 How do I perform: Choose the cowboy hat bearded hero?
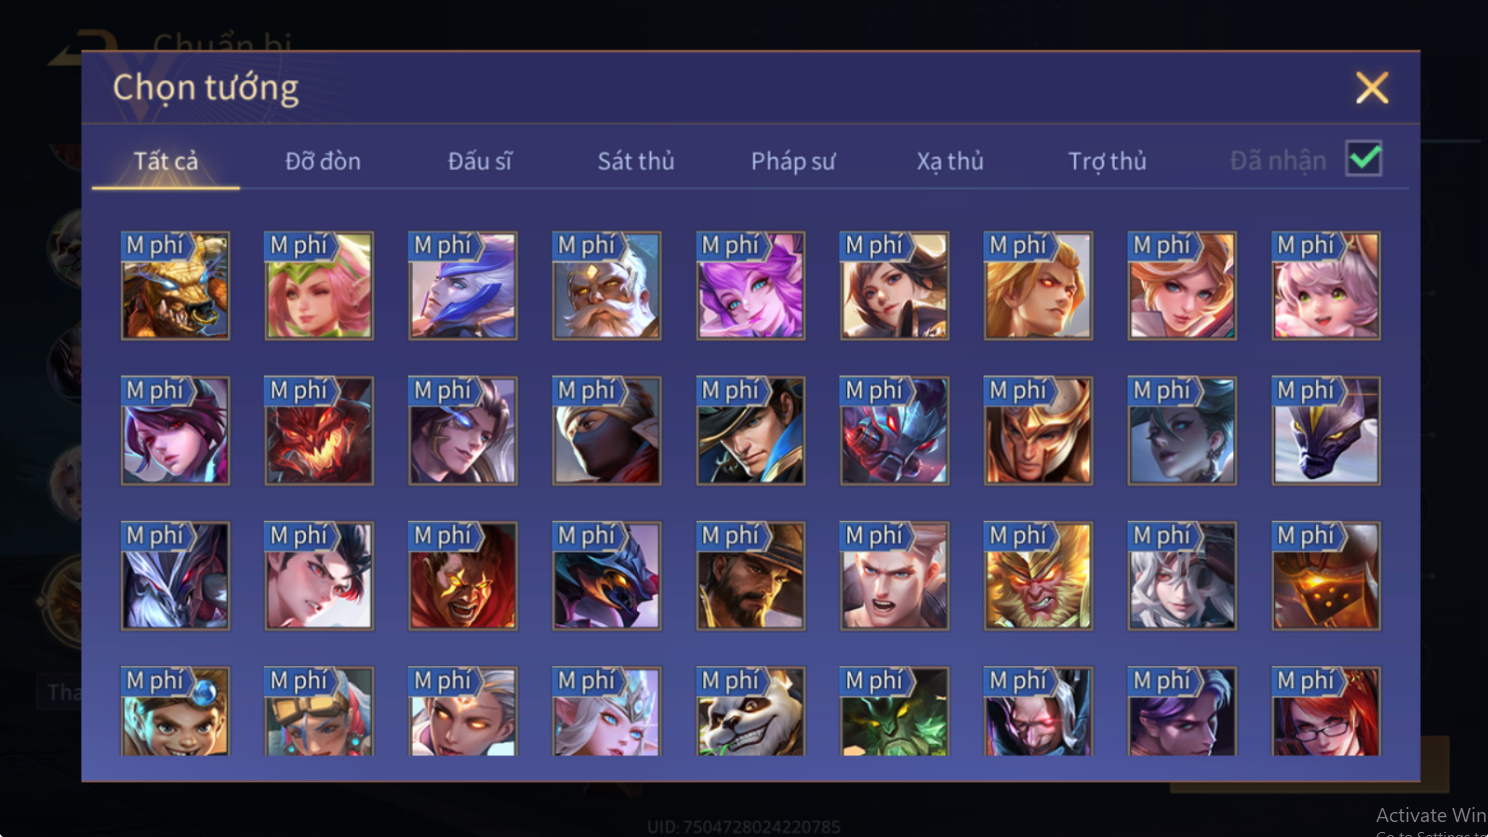(x=751, y=576)
